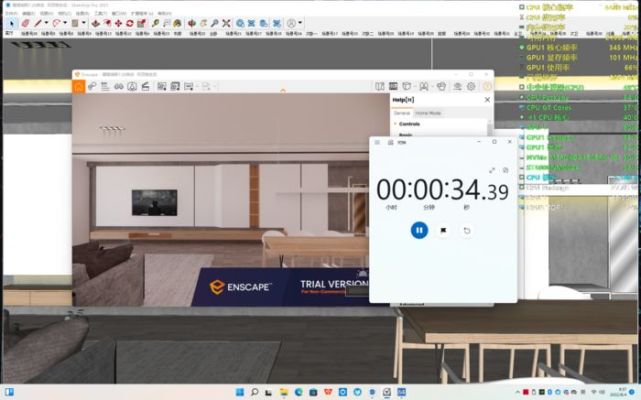Pick the SketchUp Tape Measure tool
This screenshot has width=641, height=400.
[x=155, y=23]
